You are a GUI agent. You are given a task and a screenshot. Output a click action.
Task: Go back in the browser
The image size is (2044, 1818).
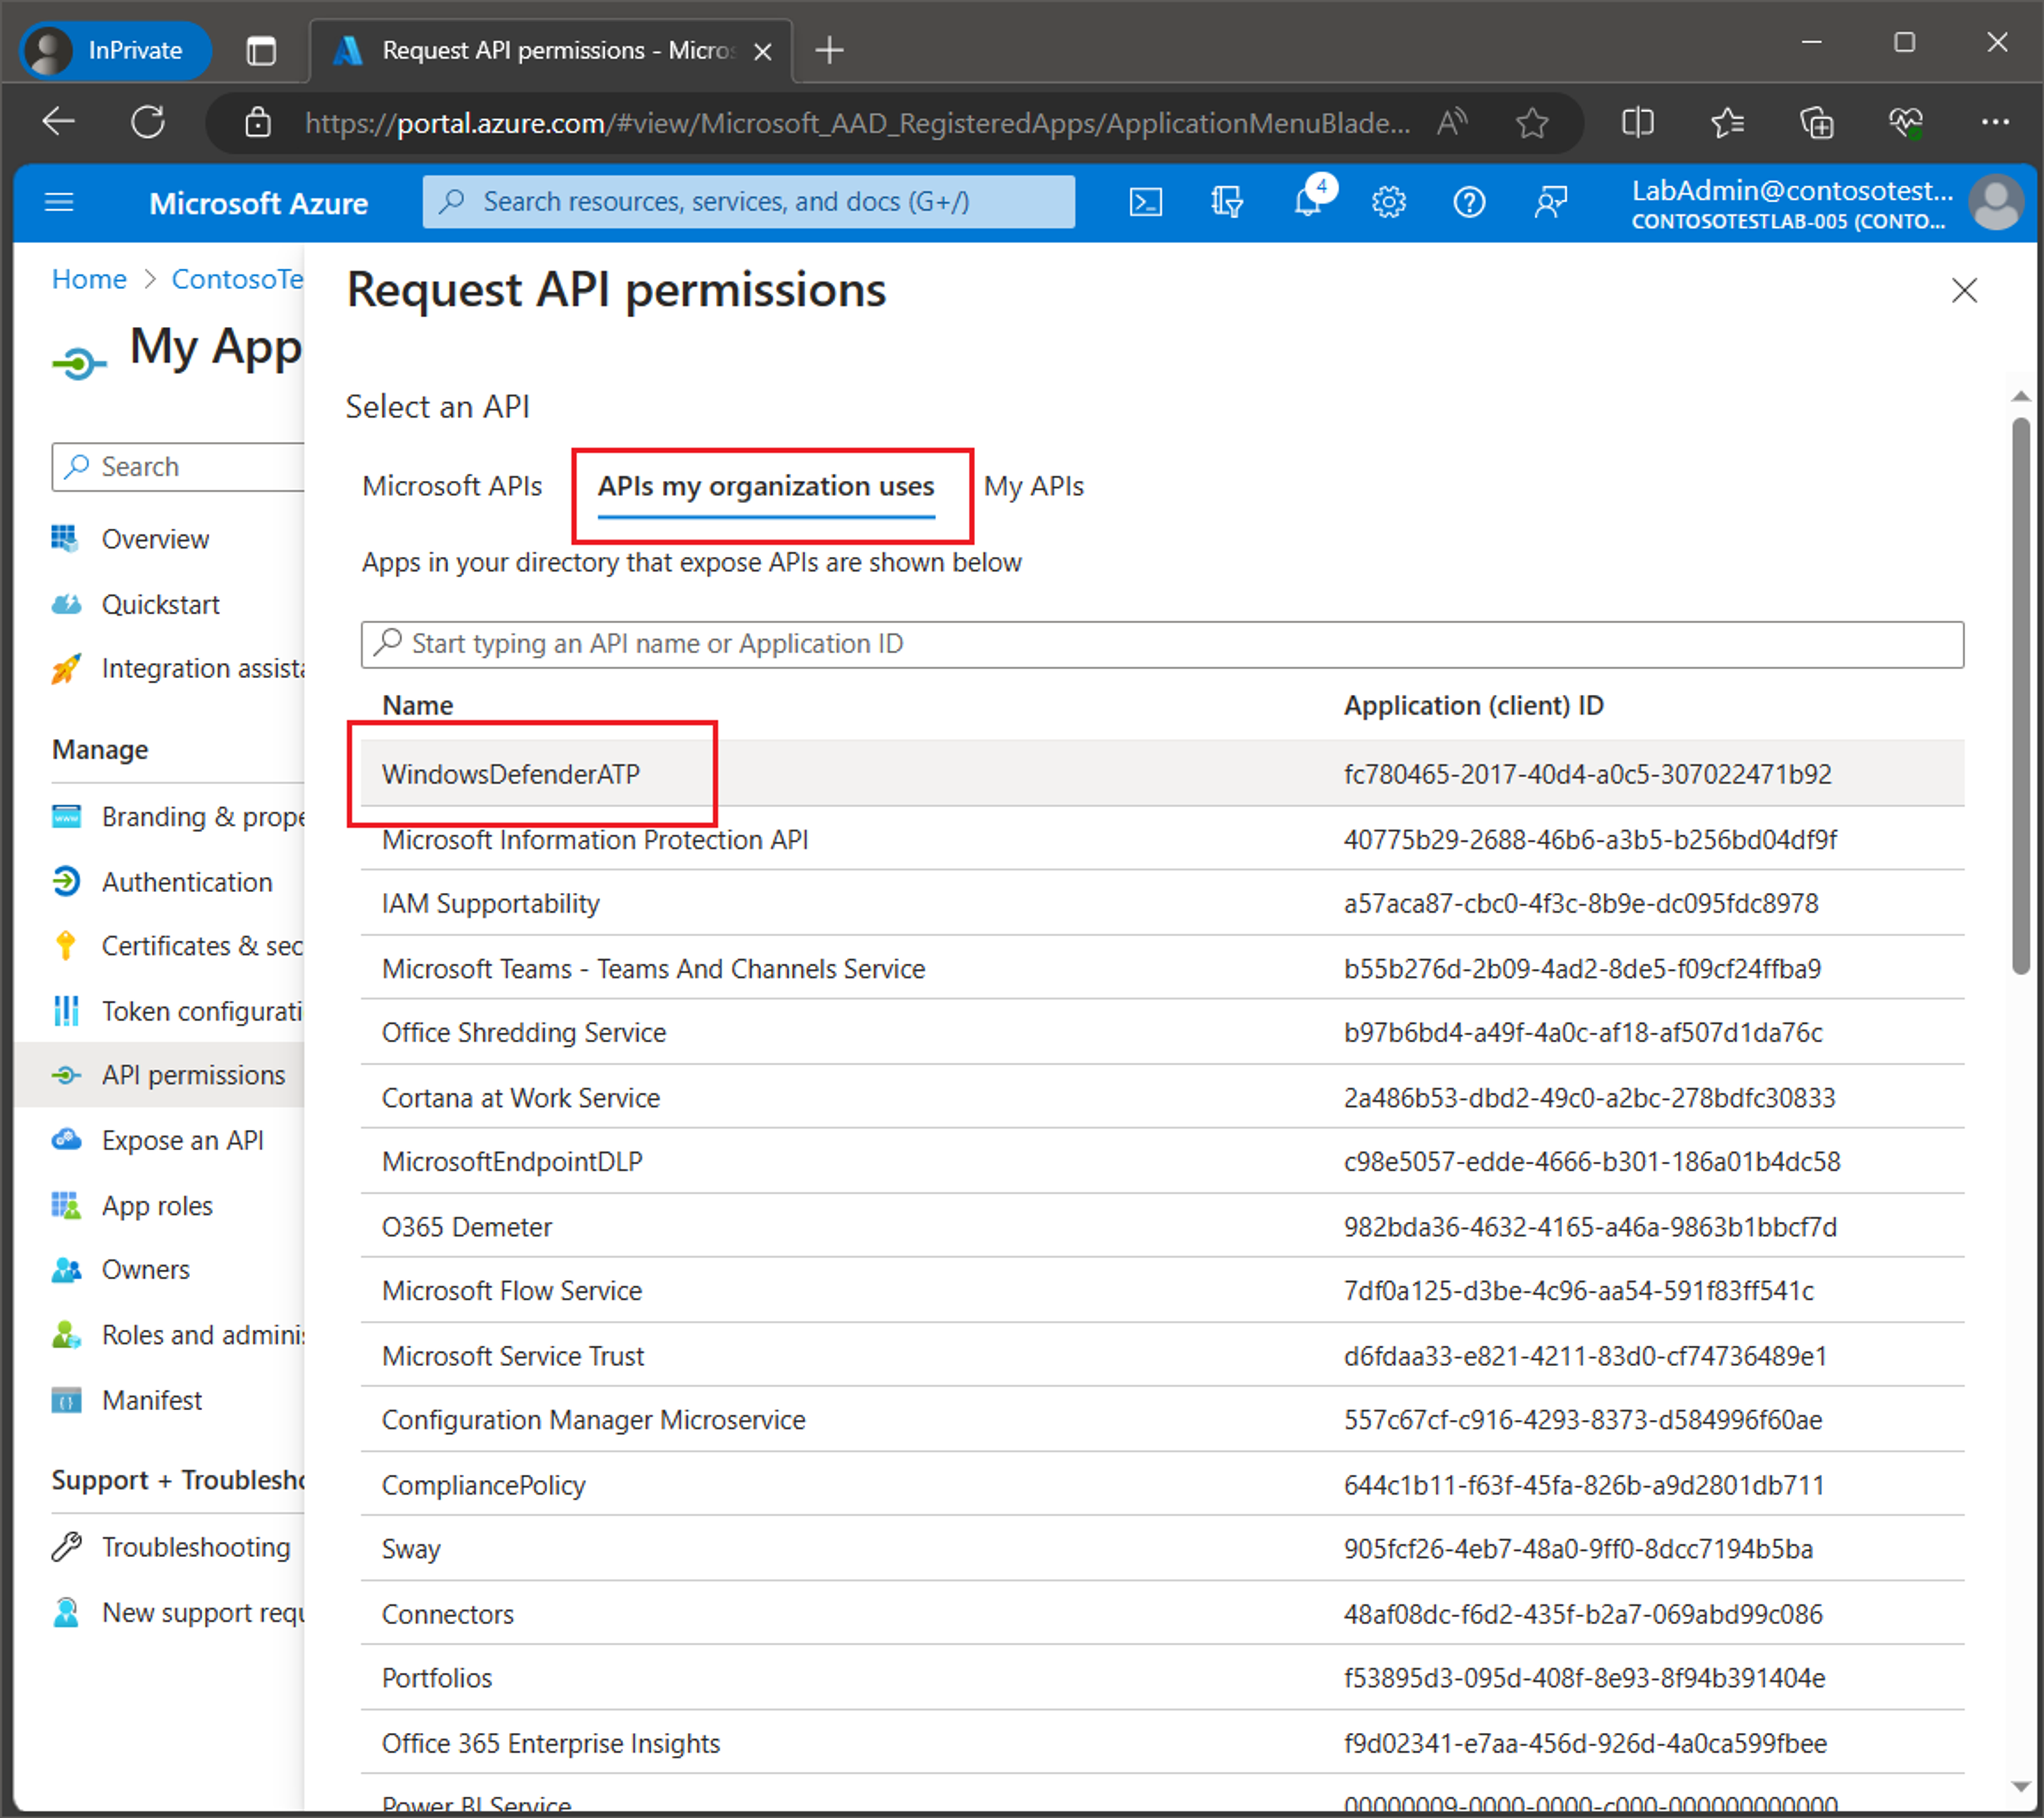coord(59,123)
